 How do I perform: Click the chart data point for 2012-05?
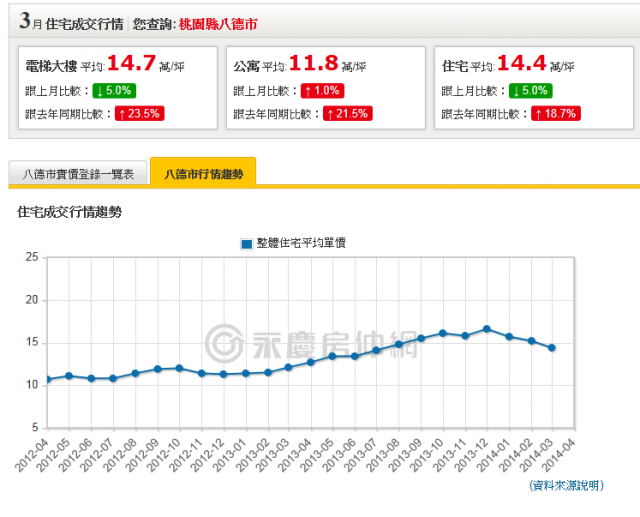tap(69, 376)
